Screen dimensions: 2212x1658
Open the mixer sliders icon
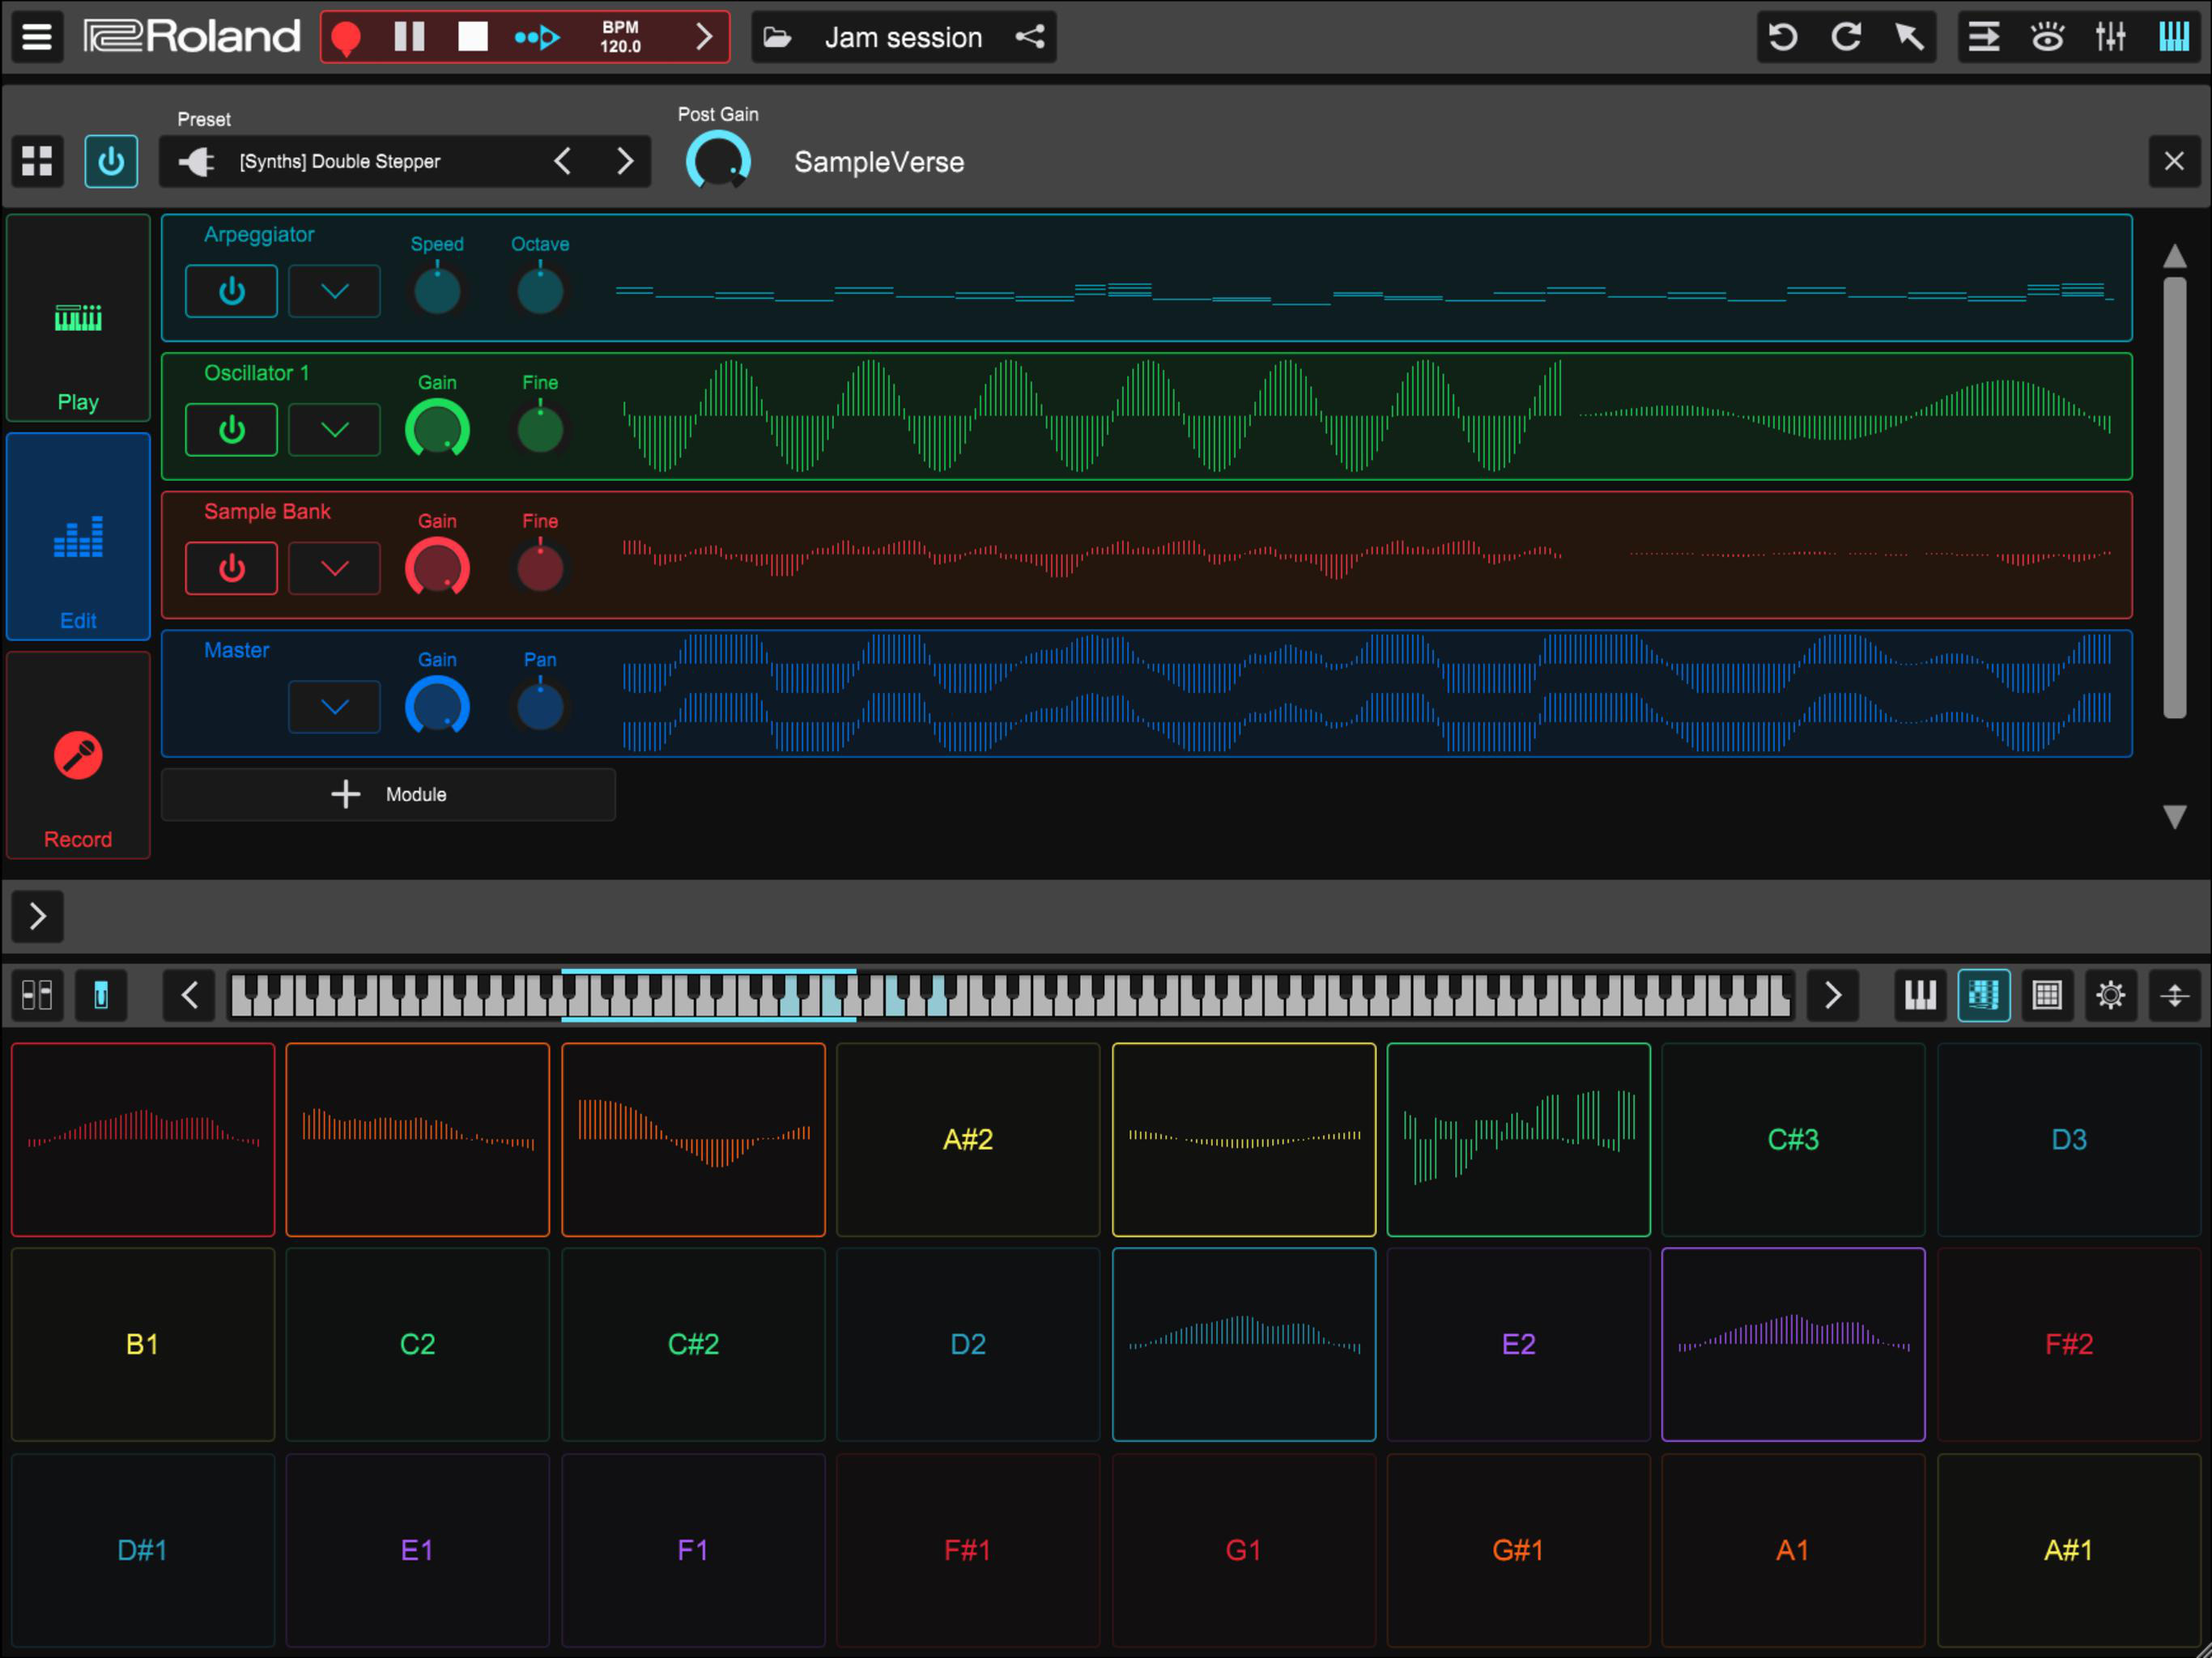[2110, 37]
